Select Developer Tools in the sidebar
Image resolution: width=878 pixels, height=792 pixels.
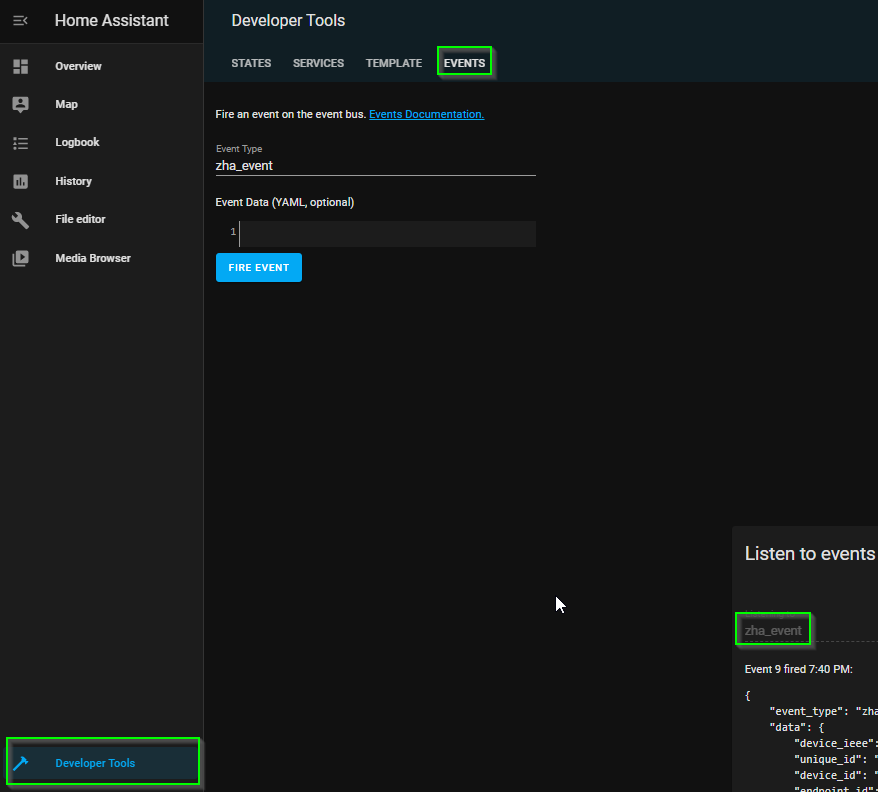[103, 761]
